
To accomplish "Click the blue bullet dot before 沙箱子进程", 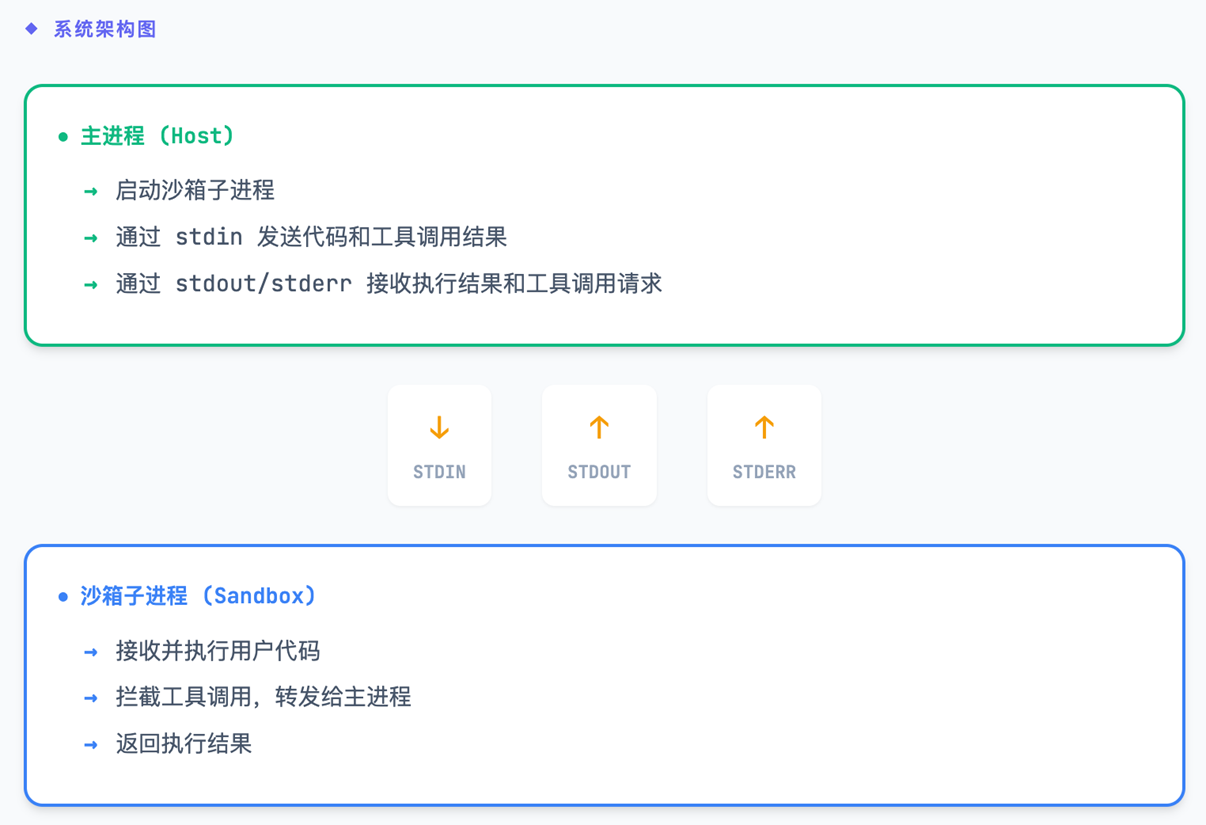I will (63, 597).
